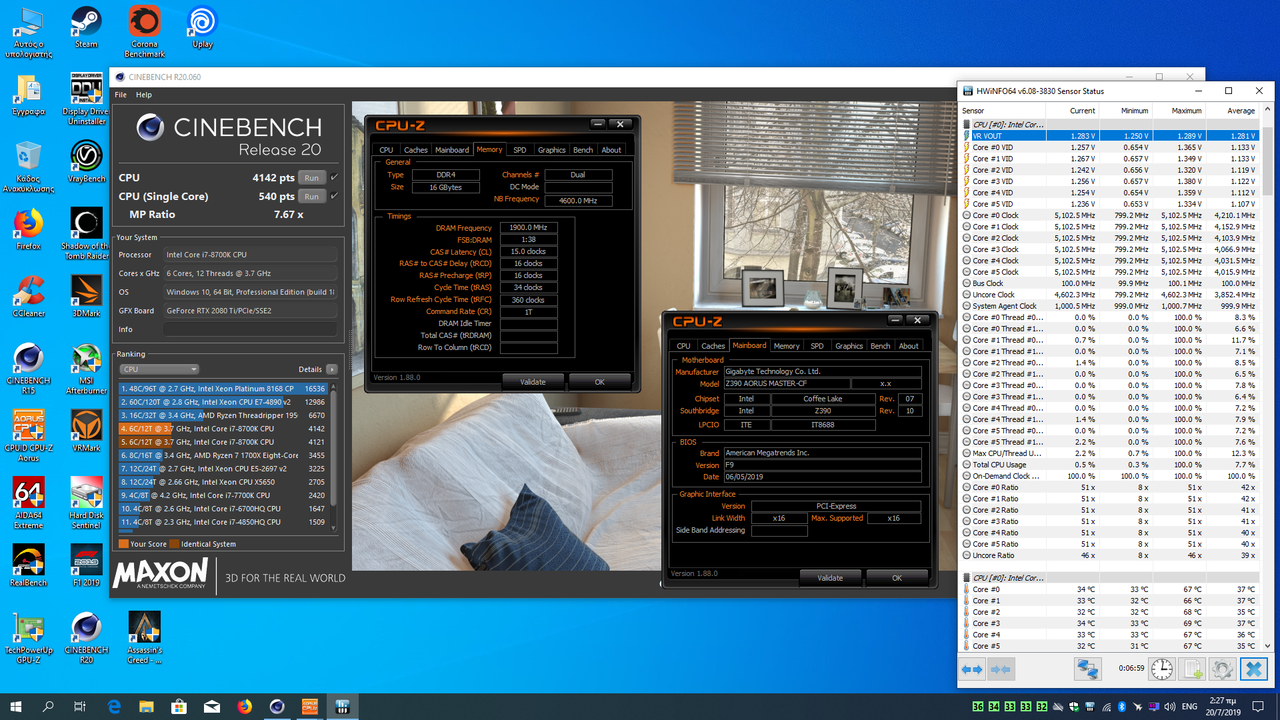Open the Uplay desktop icon
Viewport: 1280px width, 720px height.
pyautogui.click(x=202, y=27)
